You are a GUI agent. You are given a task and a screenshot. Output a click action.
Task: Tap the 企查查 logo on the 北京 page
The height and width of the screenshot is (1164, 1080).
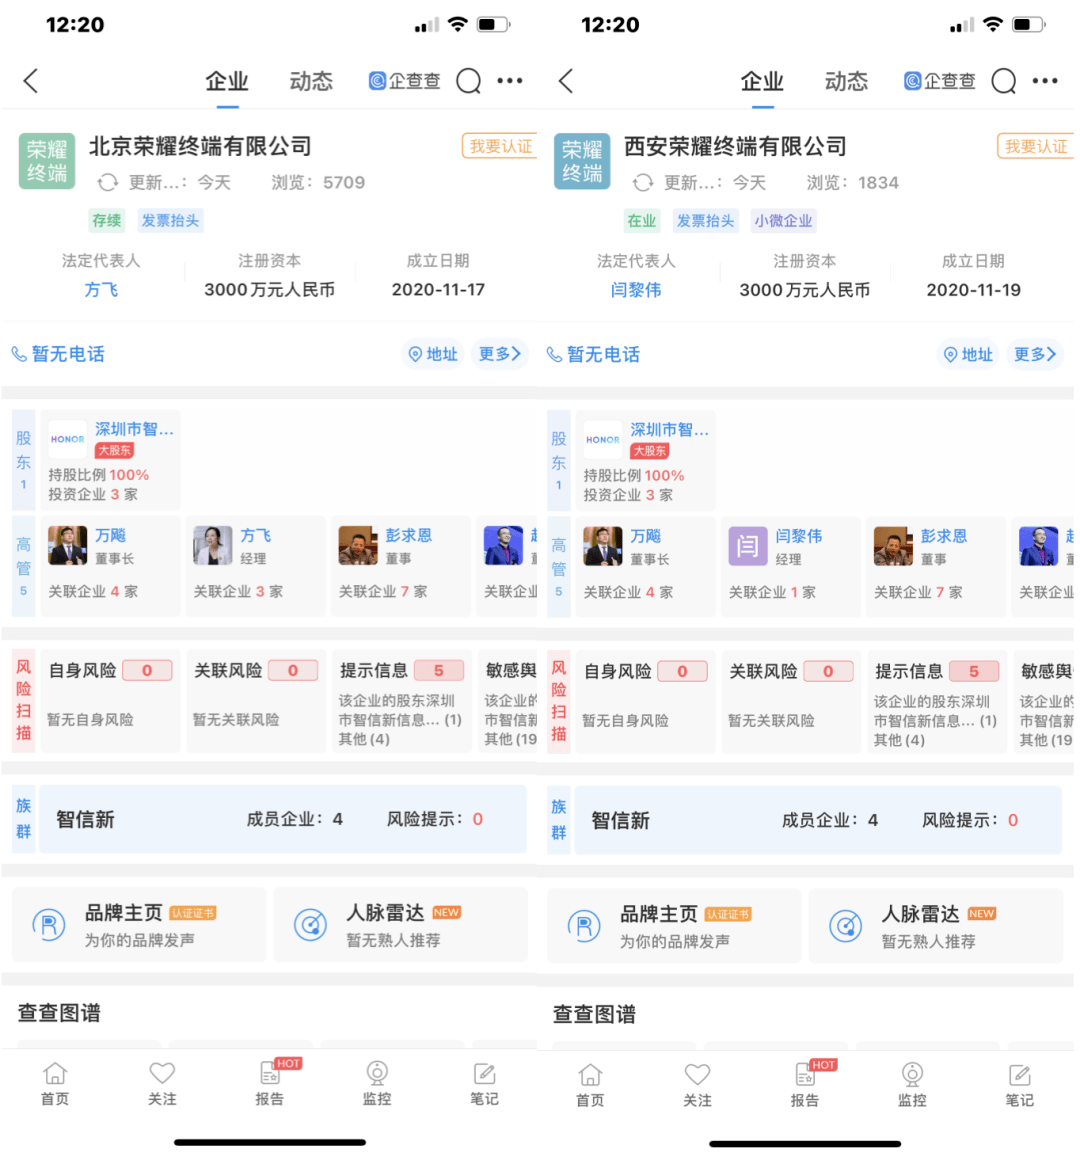405,81
